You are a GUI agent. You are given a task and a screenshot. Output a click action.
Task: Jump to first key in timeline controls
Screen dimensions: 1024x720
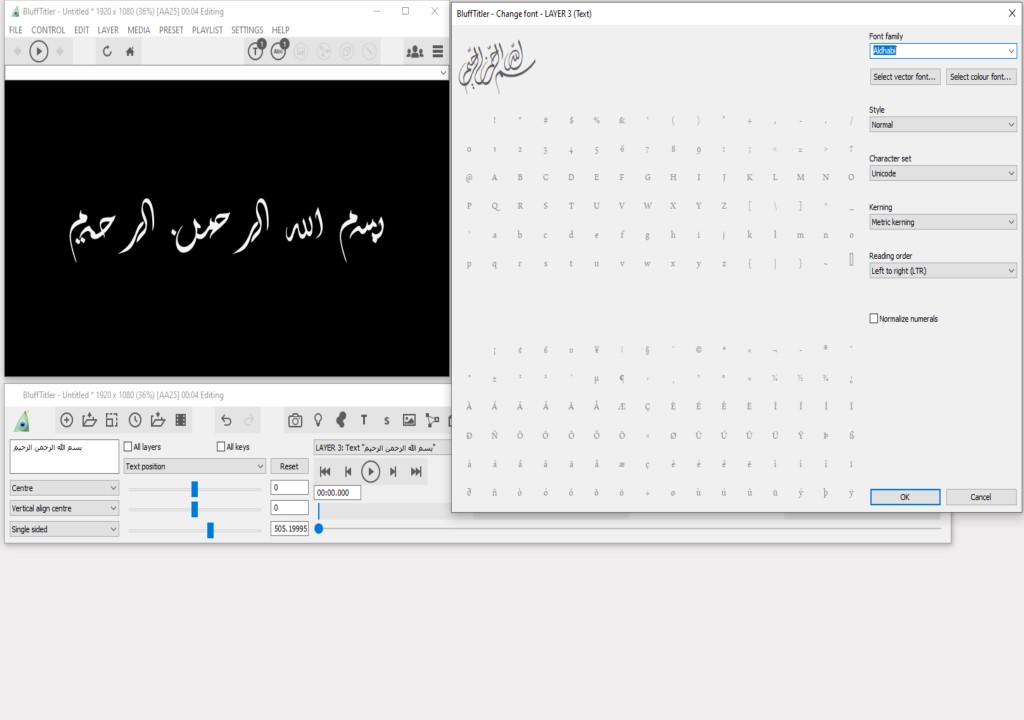click(325, 472)
